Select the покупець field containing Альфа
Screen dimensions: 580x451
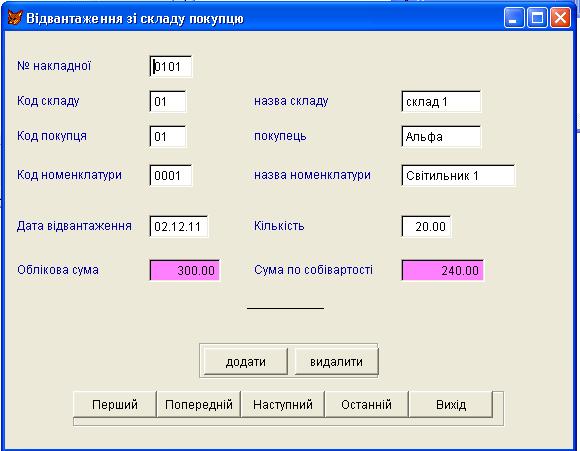(x=441, y=137)
